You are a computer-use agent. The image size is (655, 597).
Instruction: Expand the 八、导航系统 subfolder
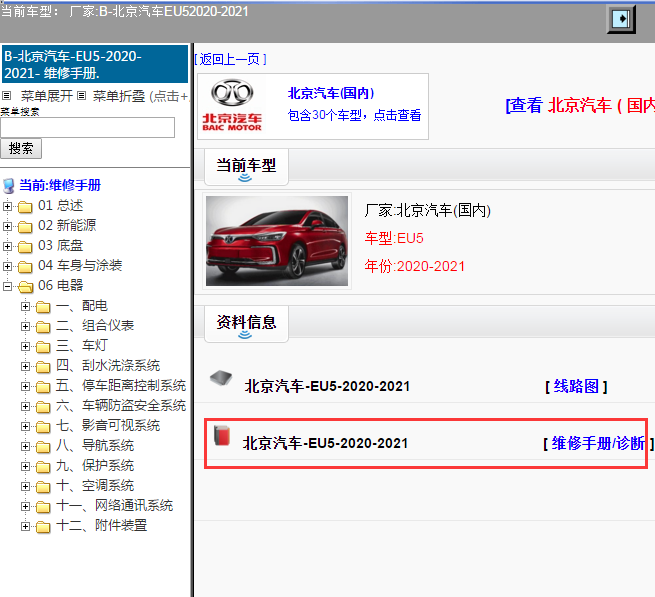click(x=25, y=446)
